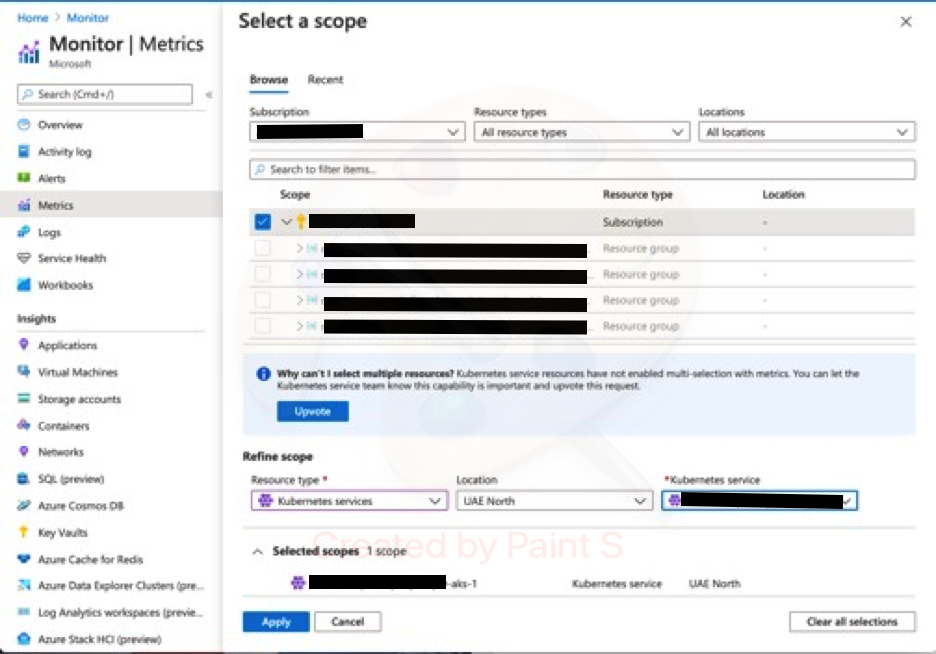Collapse the subscription tree row
The image size is (936, 654).
[x=287, y=222]
